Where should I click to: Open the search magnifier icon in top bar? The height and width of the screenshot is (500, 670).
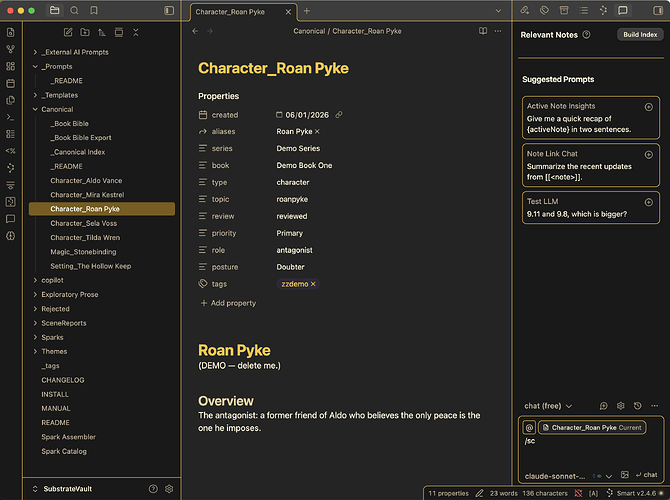pos(74,10)
